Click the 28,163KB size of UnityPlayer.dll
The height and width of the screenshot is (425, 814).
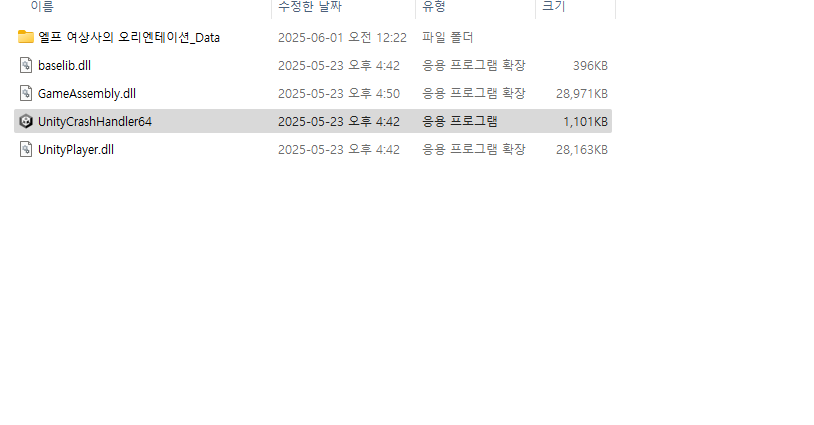click(581, 149)
